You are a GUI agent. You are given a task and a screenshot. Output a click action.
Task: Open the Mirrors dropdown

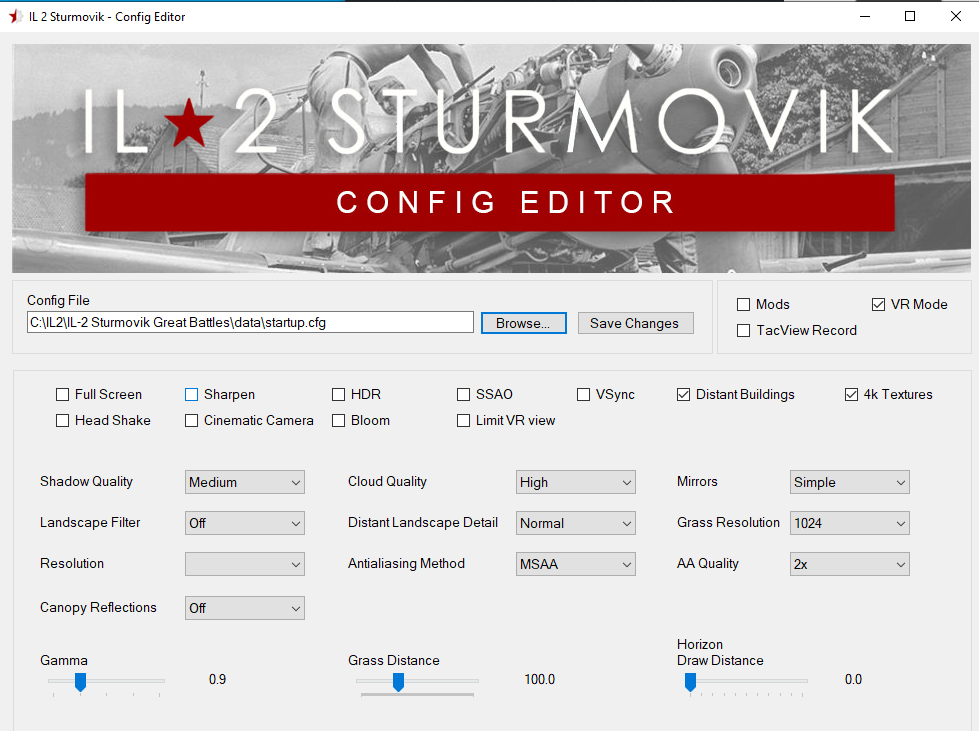[x=849, y=483]
